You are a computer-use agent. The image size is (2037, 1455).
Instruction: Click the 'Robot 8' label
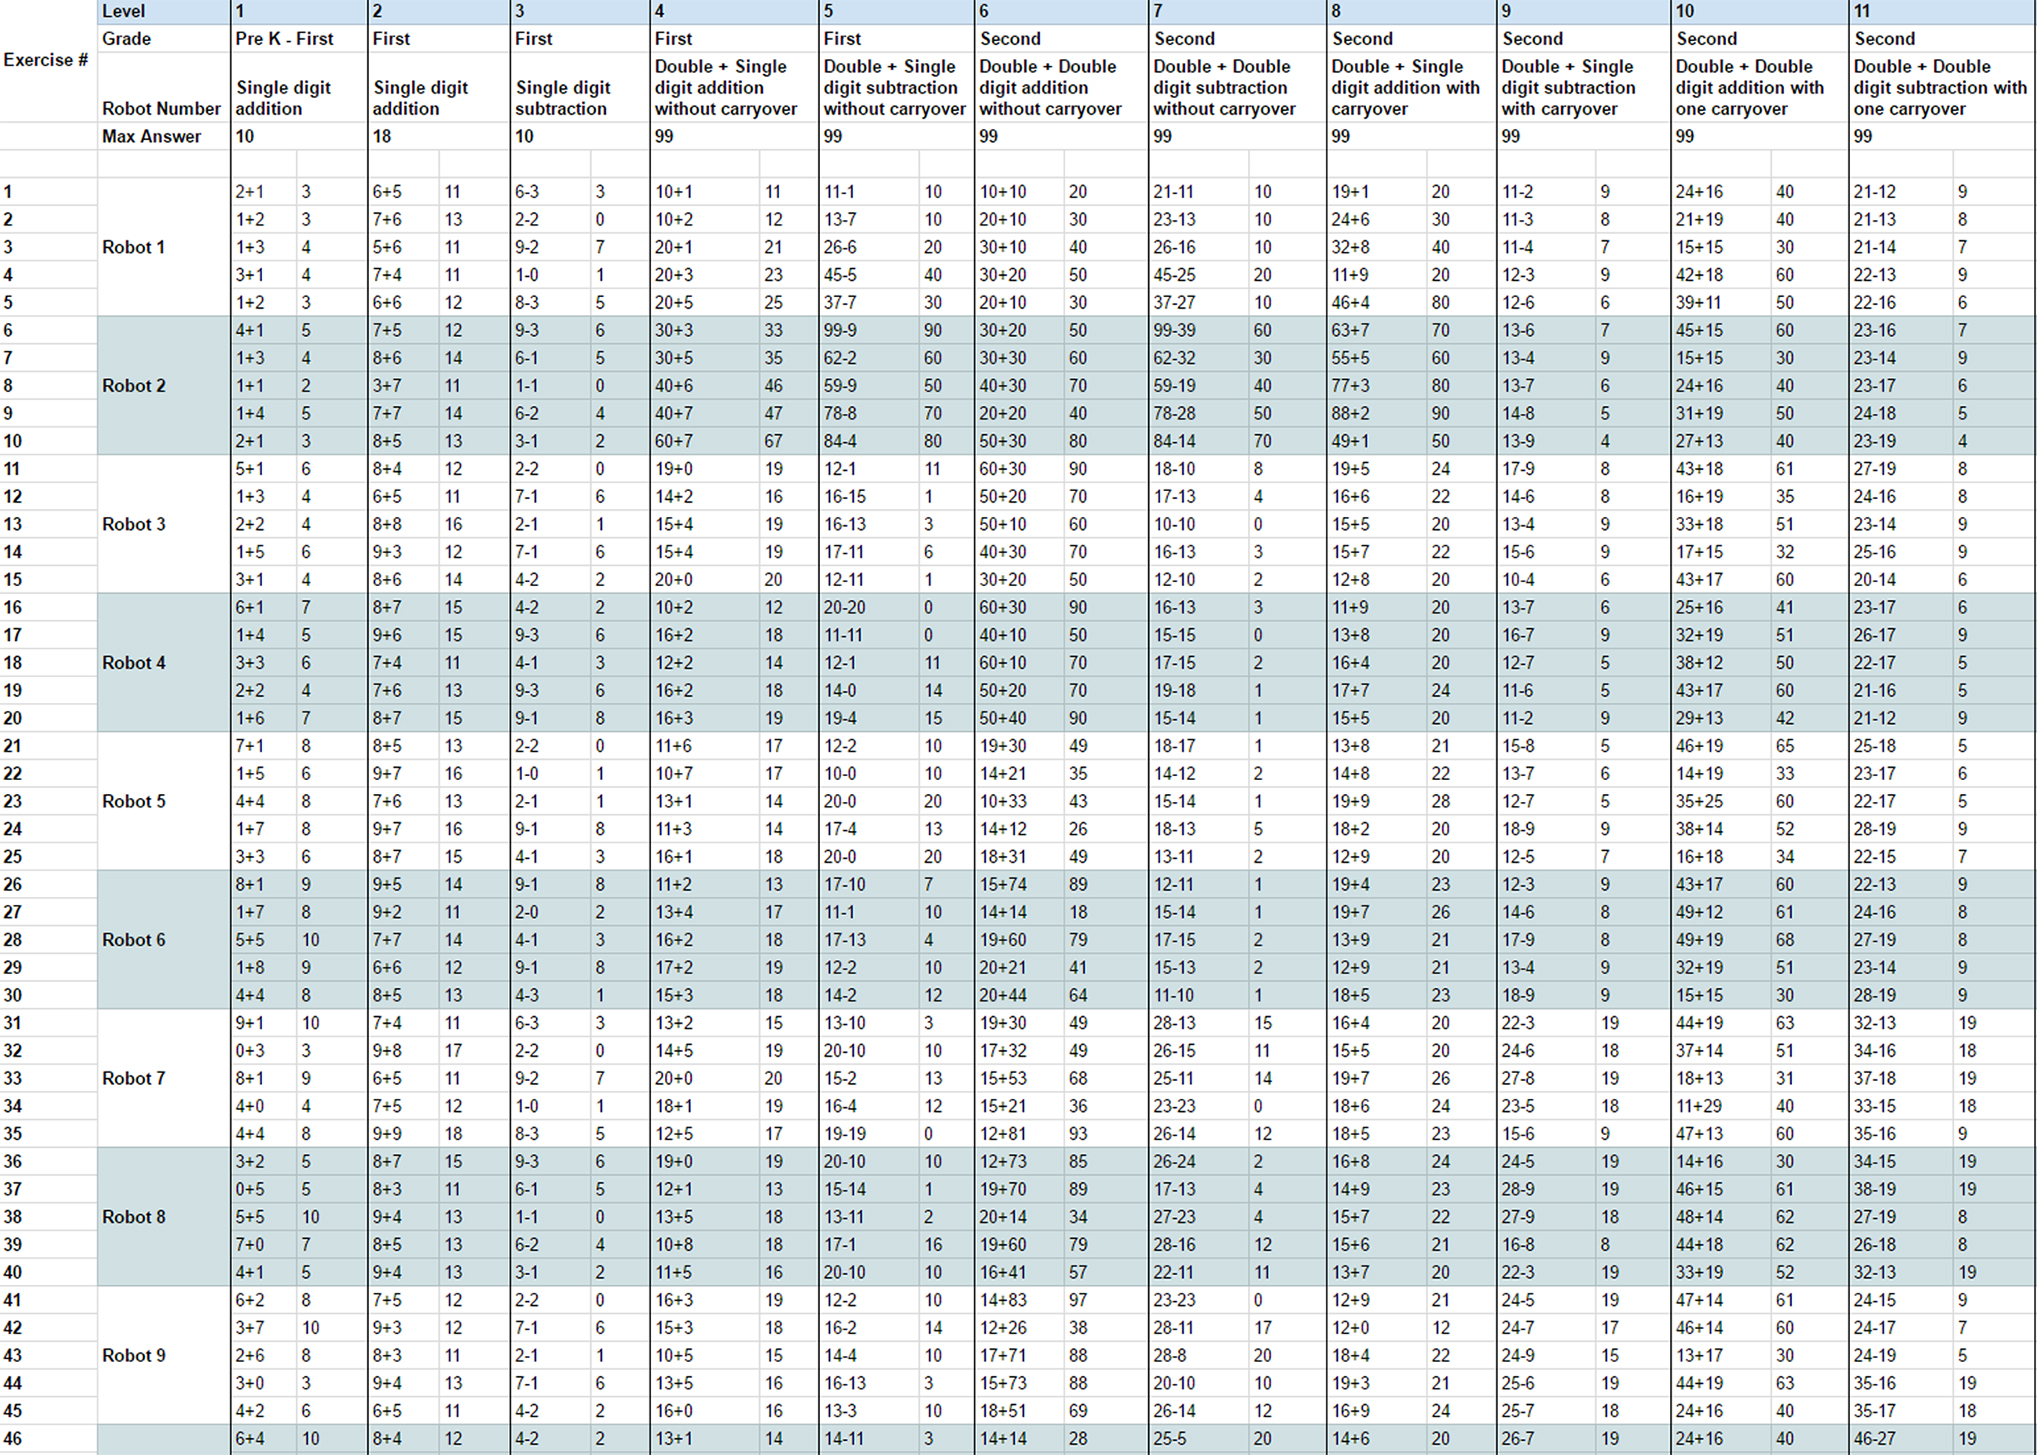click(x=134, y=1217)
